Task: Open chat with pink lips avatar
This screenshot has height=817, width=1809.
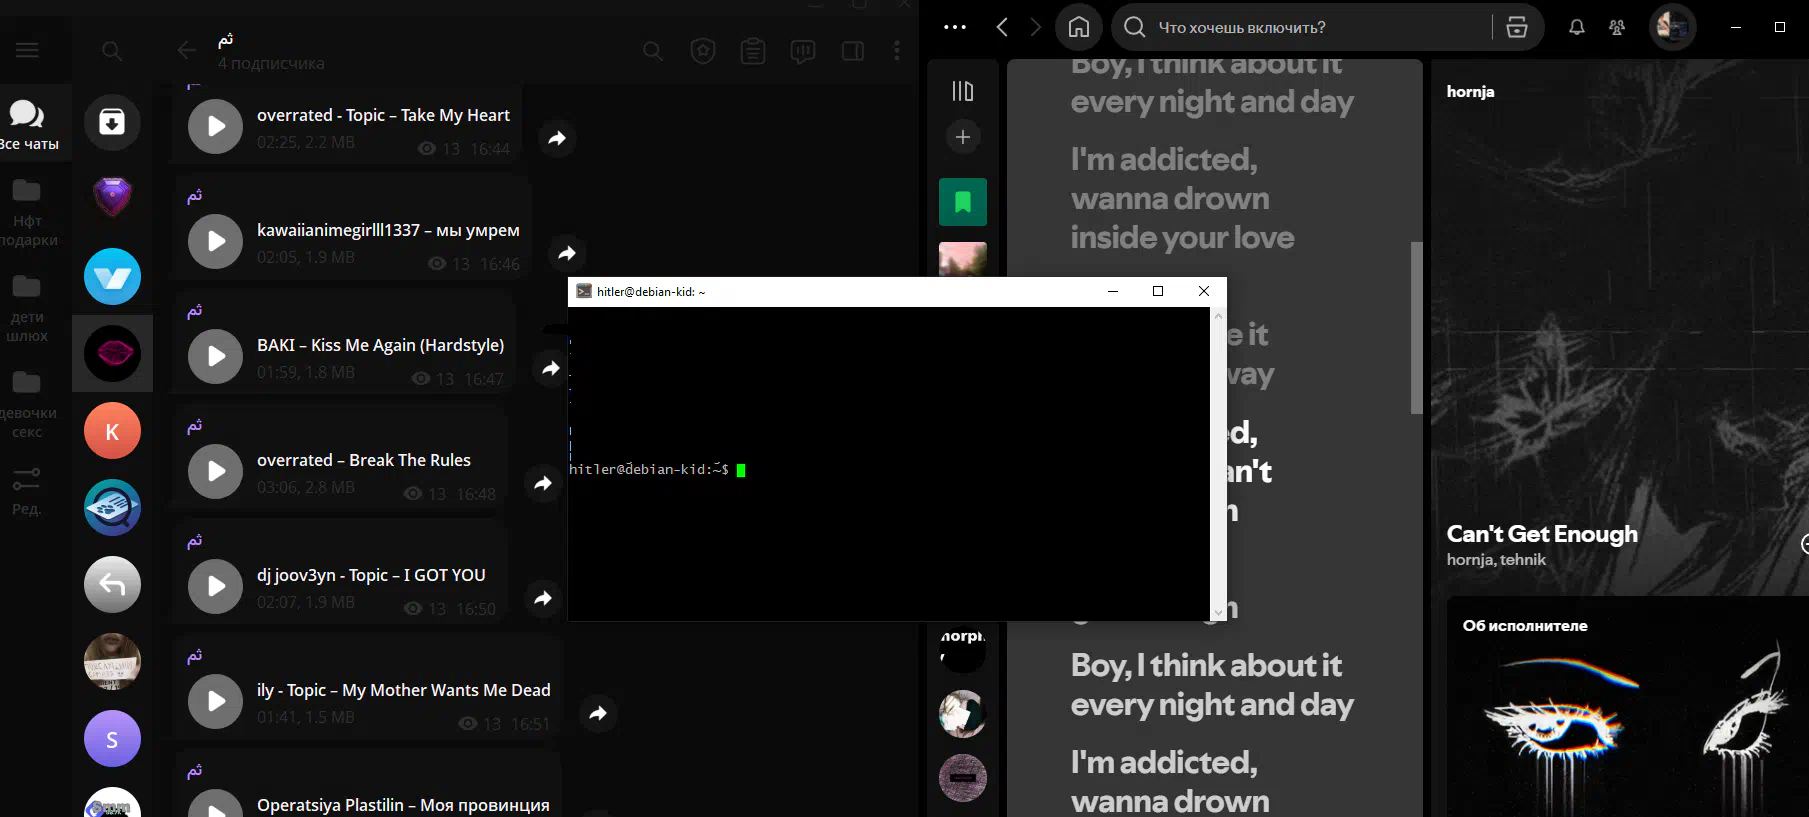Action: click(x=112, y=353)
